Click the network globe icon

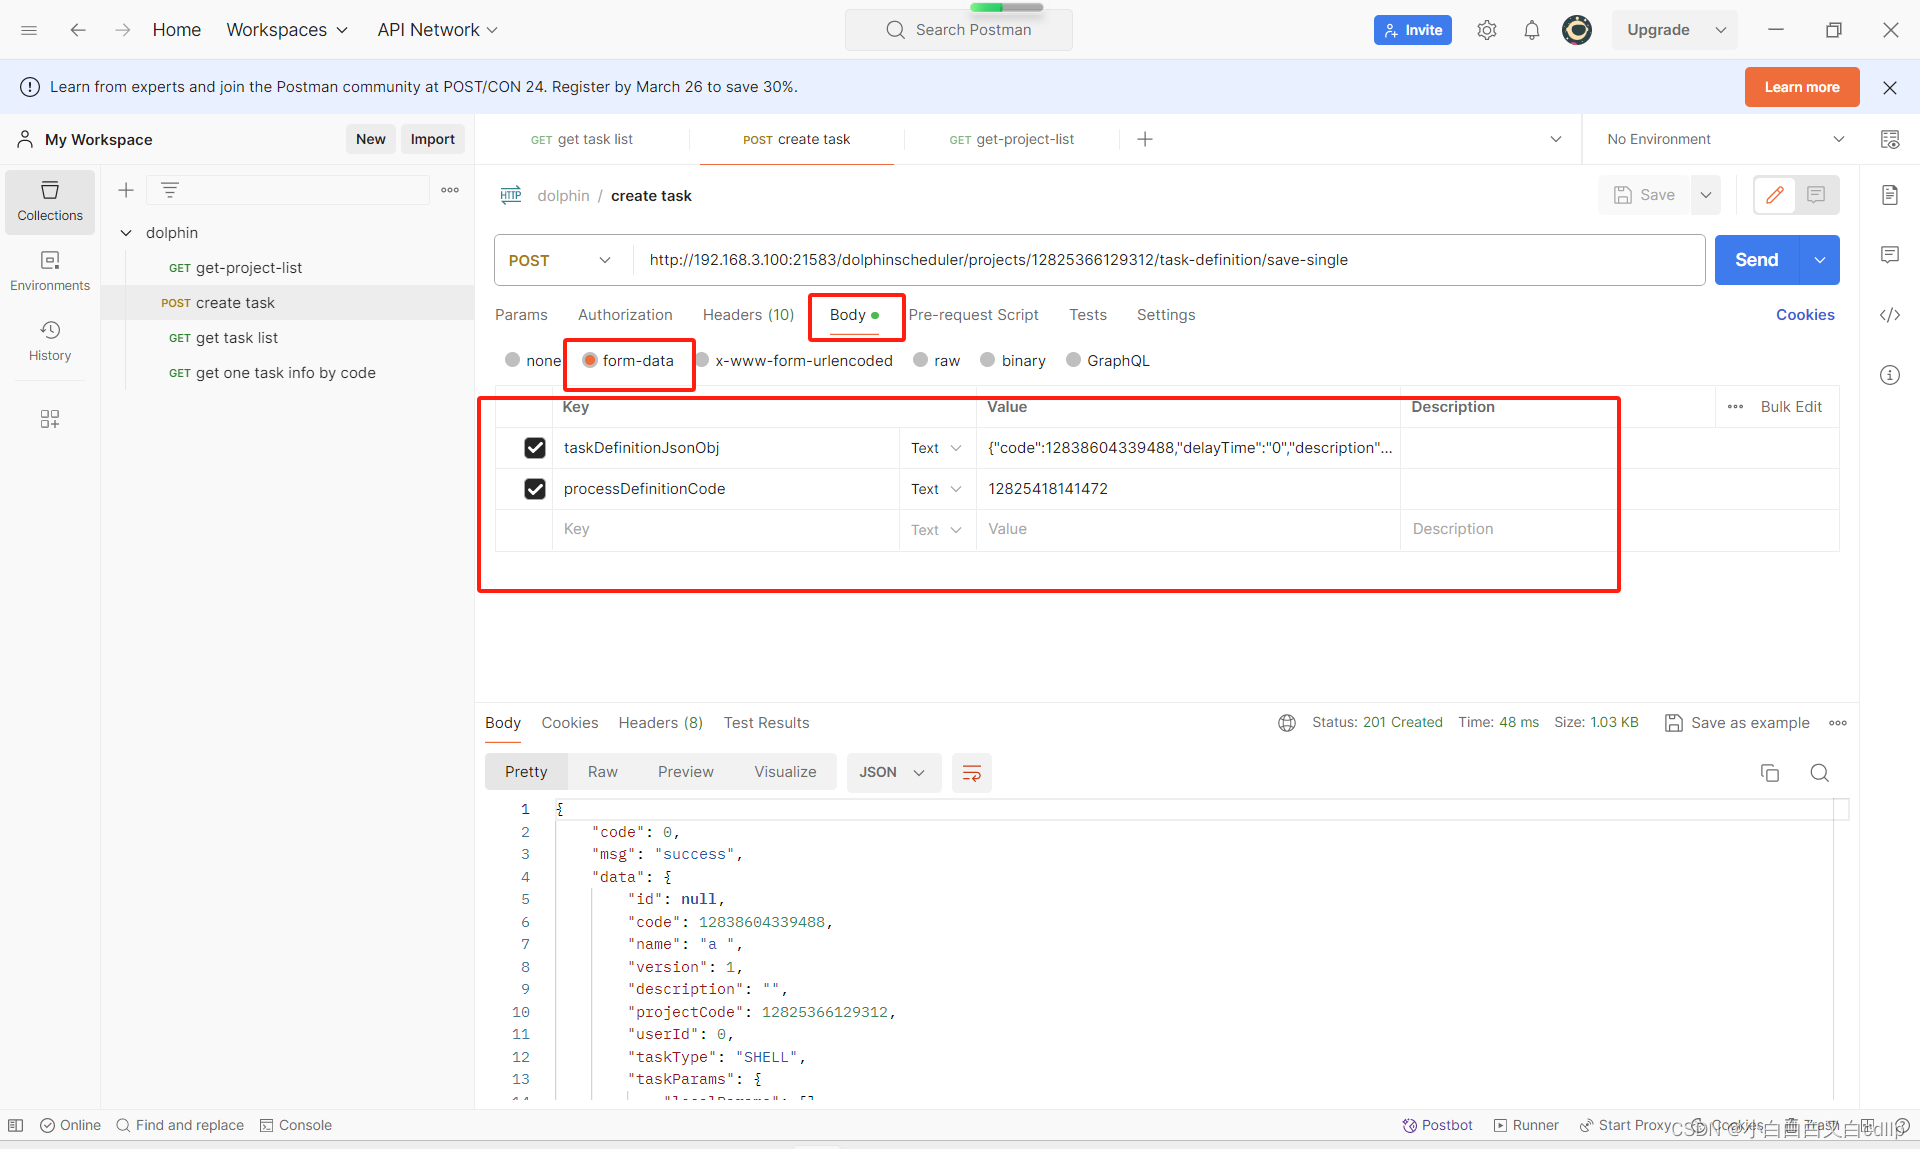[1287, 723]
